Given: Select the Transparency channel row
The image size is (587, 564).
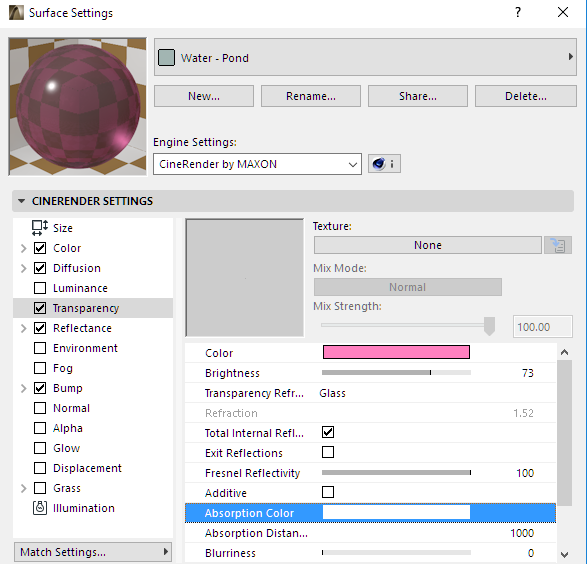Looking at the screenshot, I should (x=93, y=308).
